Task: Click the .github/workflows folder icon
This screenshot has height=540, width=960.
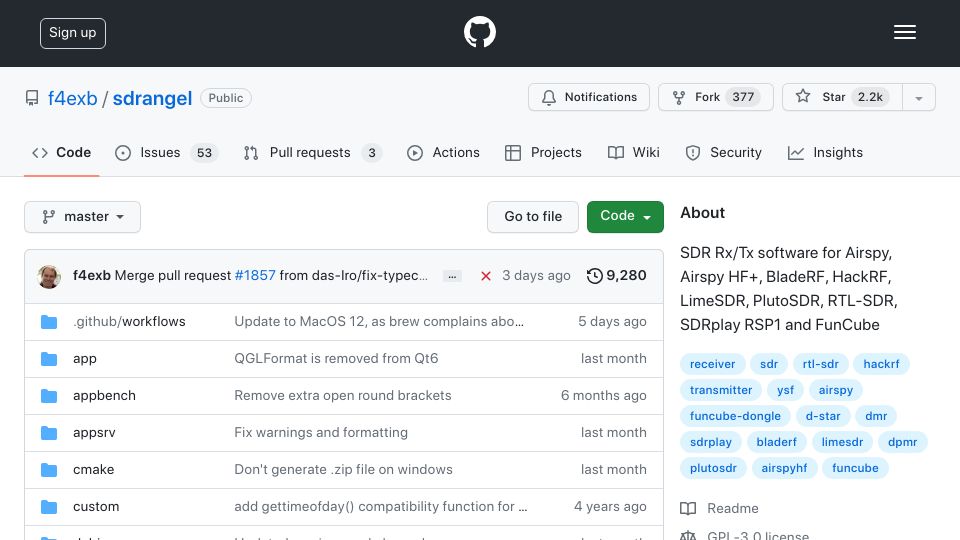Action: click(49, 321)
